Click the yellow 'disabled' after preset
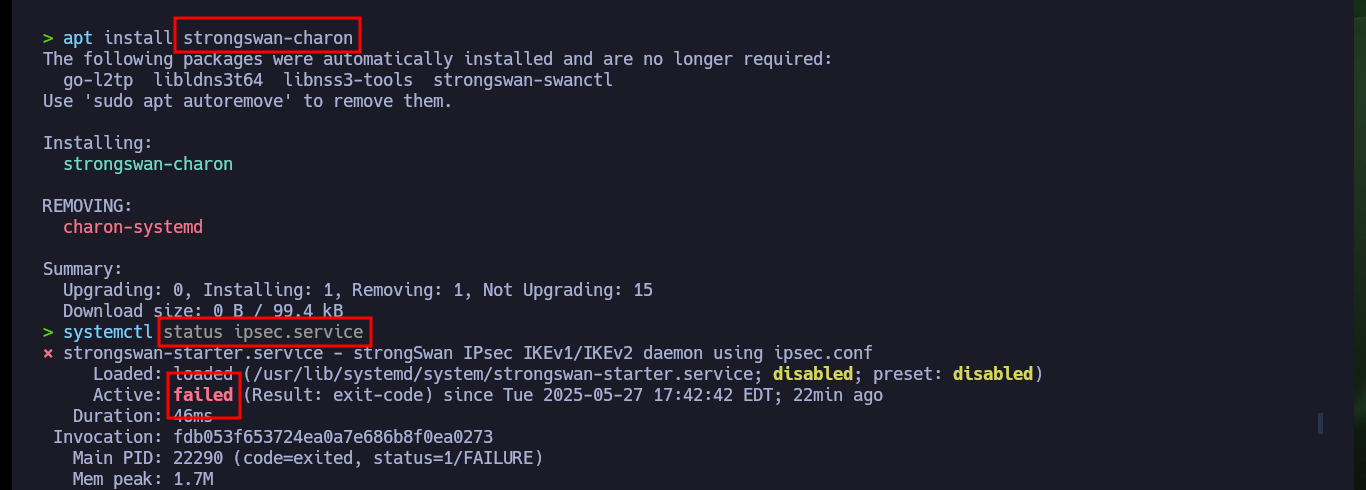Image resolution: width=1366 pixels, height=490 pixels. 993,374
